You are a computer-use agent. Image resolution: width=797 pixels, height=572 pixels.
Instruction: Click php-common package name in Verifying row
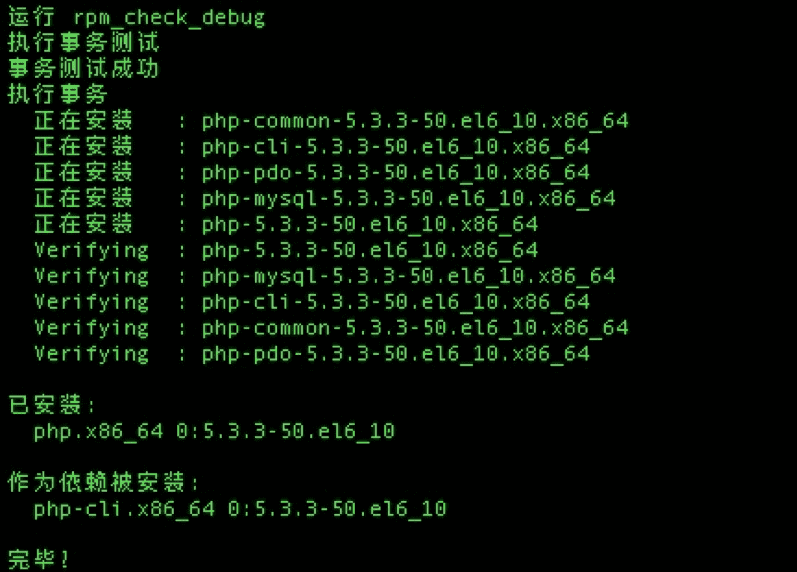point(415,328)
